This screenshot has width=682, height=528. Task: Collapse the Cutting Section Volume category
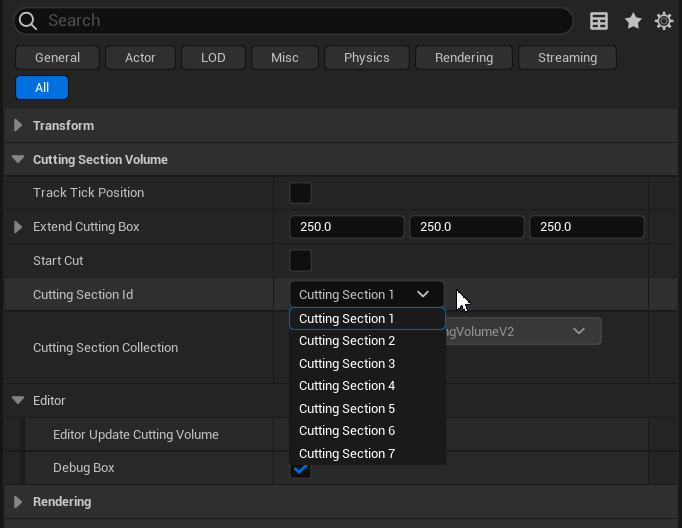coord(18,160)
